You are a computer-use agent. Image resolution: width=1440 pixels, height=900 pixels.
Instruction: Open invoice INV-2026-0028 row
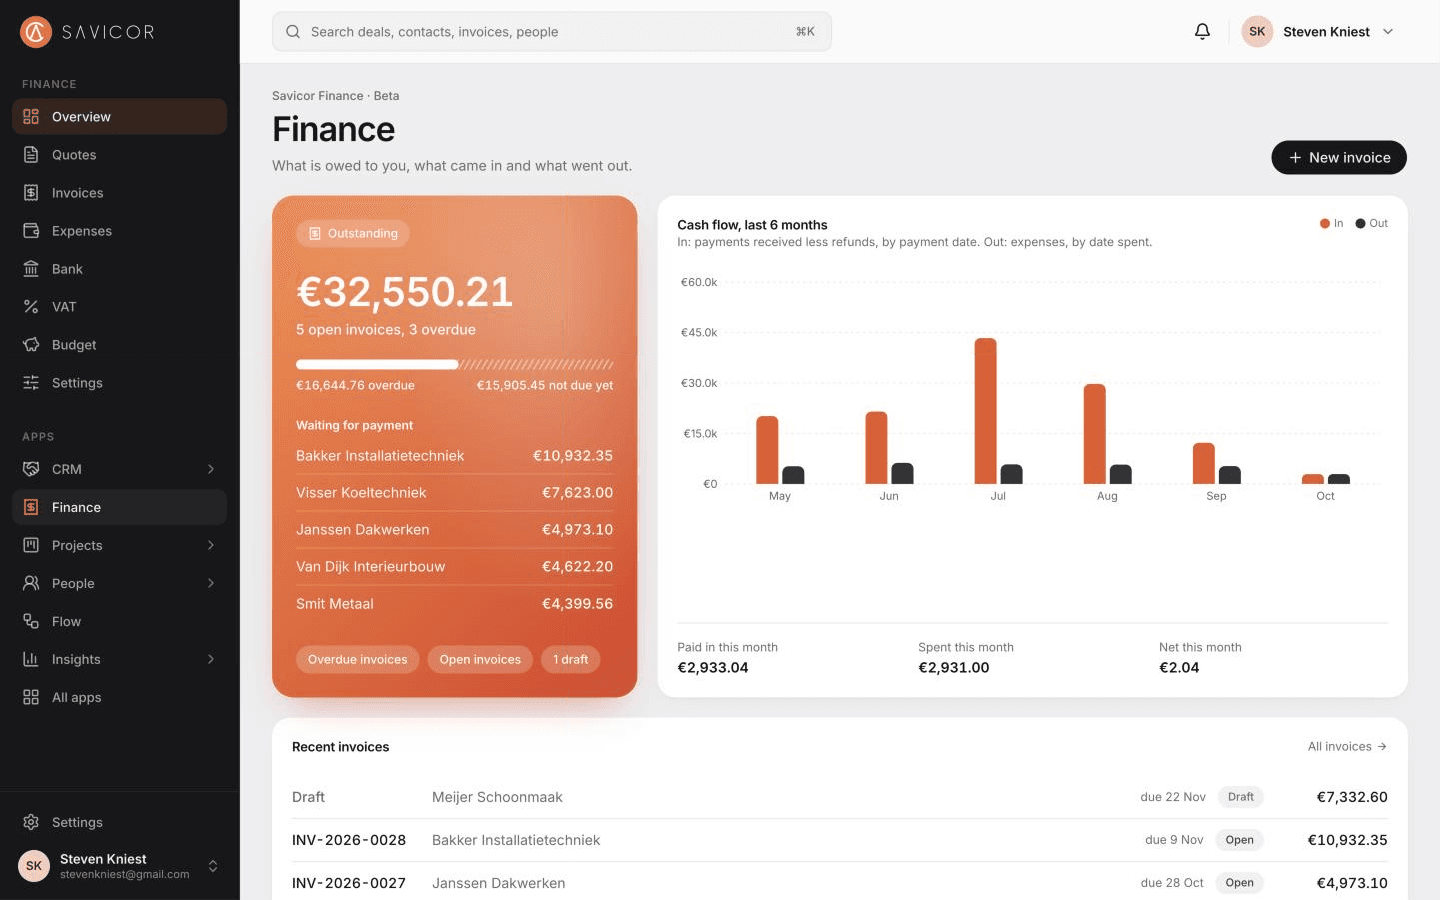tap(840, 840)
